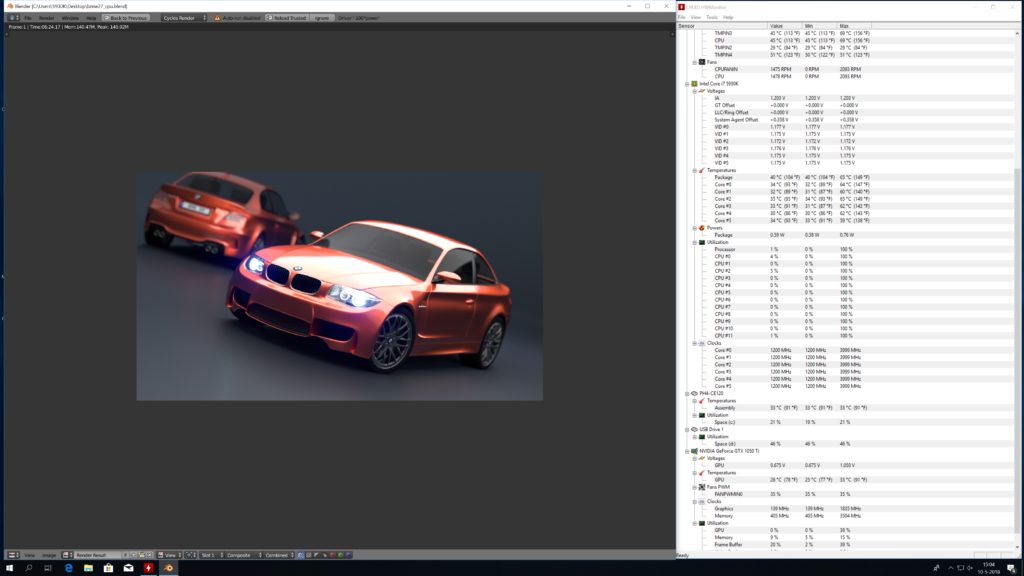Open the image editor type selector in Blender
This screenshot has height=576, width=1024.
pos(14,555)
